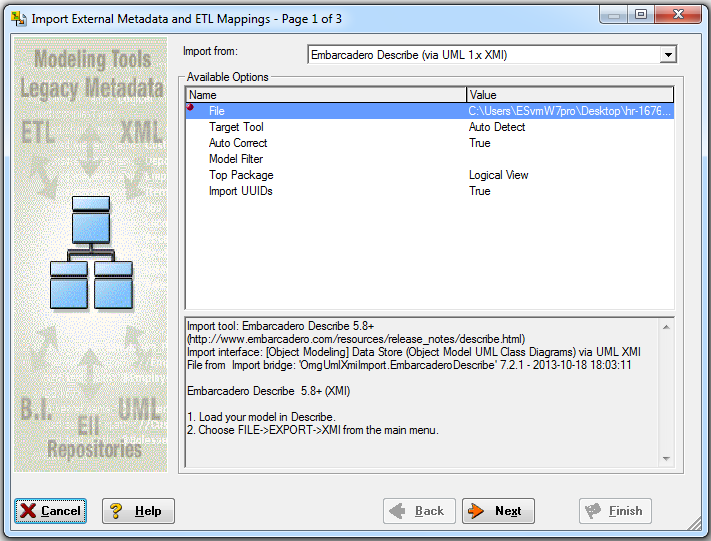Screen dimensions: 711x541
Task: Click the hierarchy diagram image in sidebar
Action: (91, 253)
